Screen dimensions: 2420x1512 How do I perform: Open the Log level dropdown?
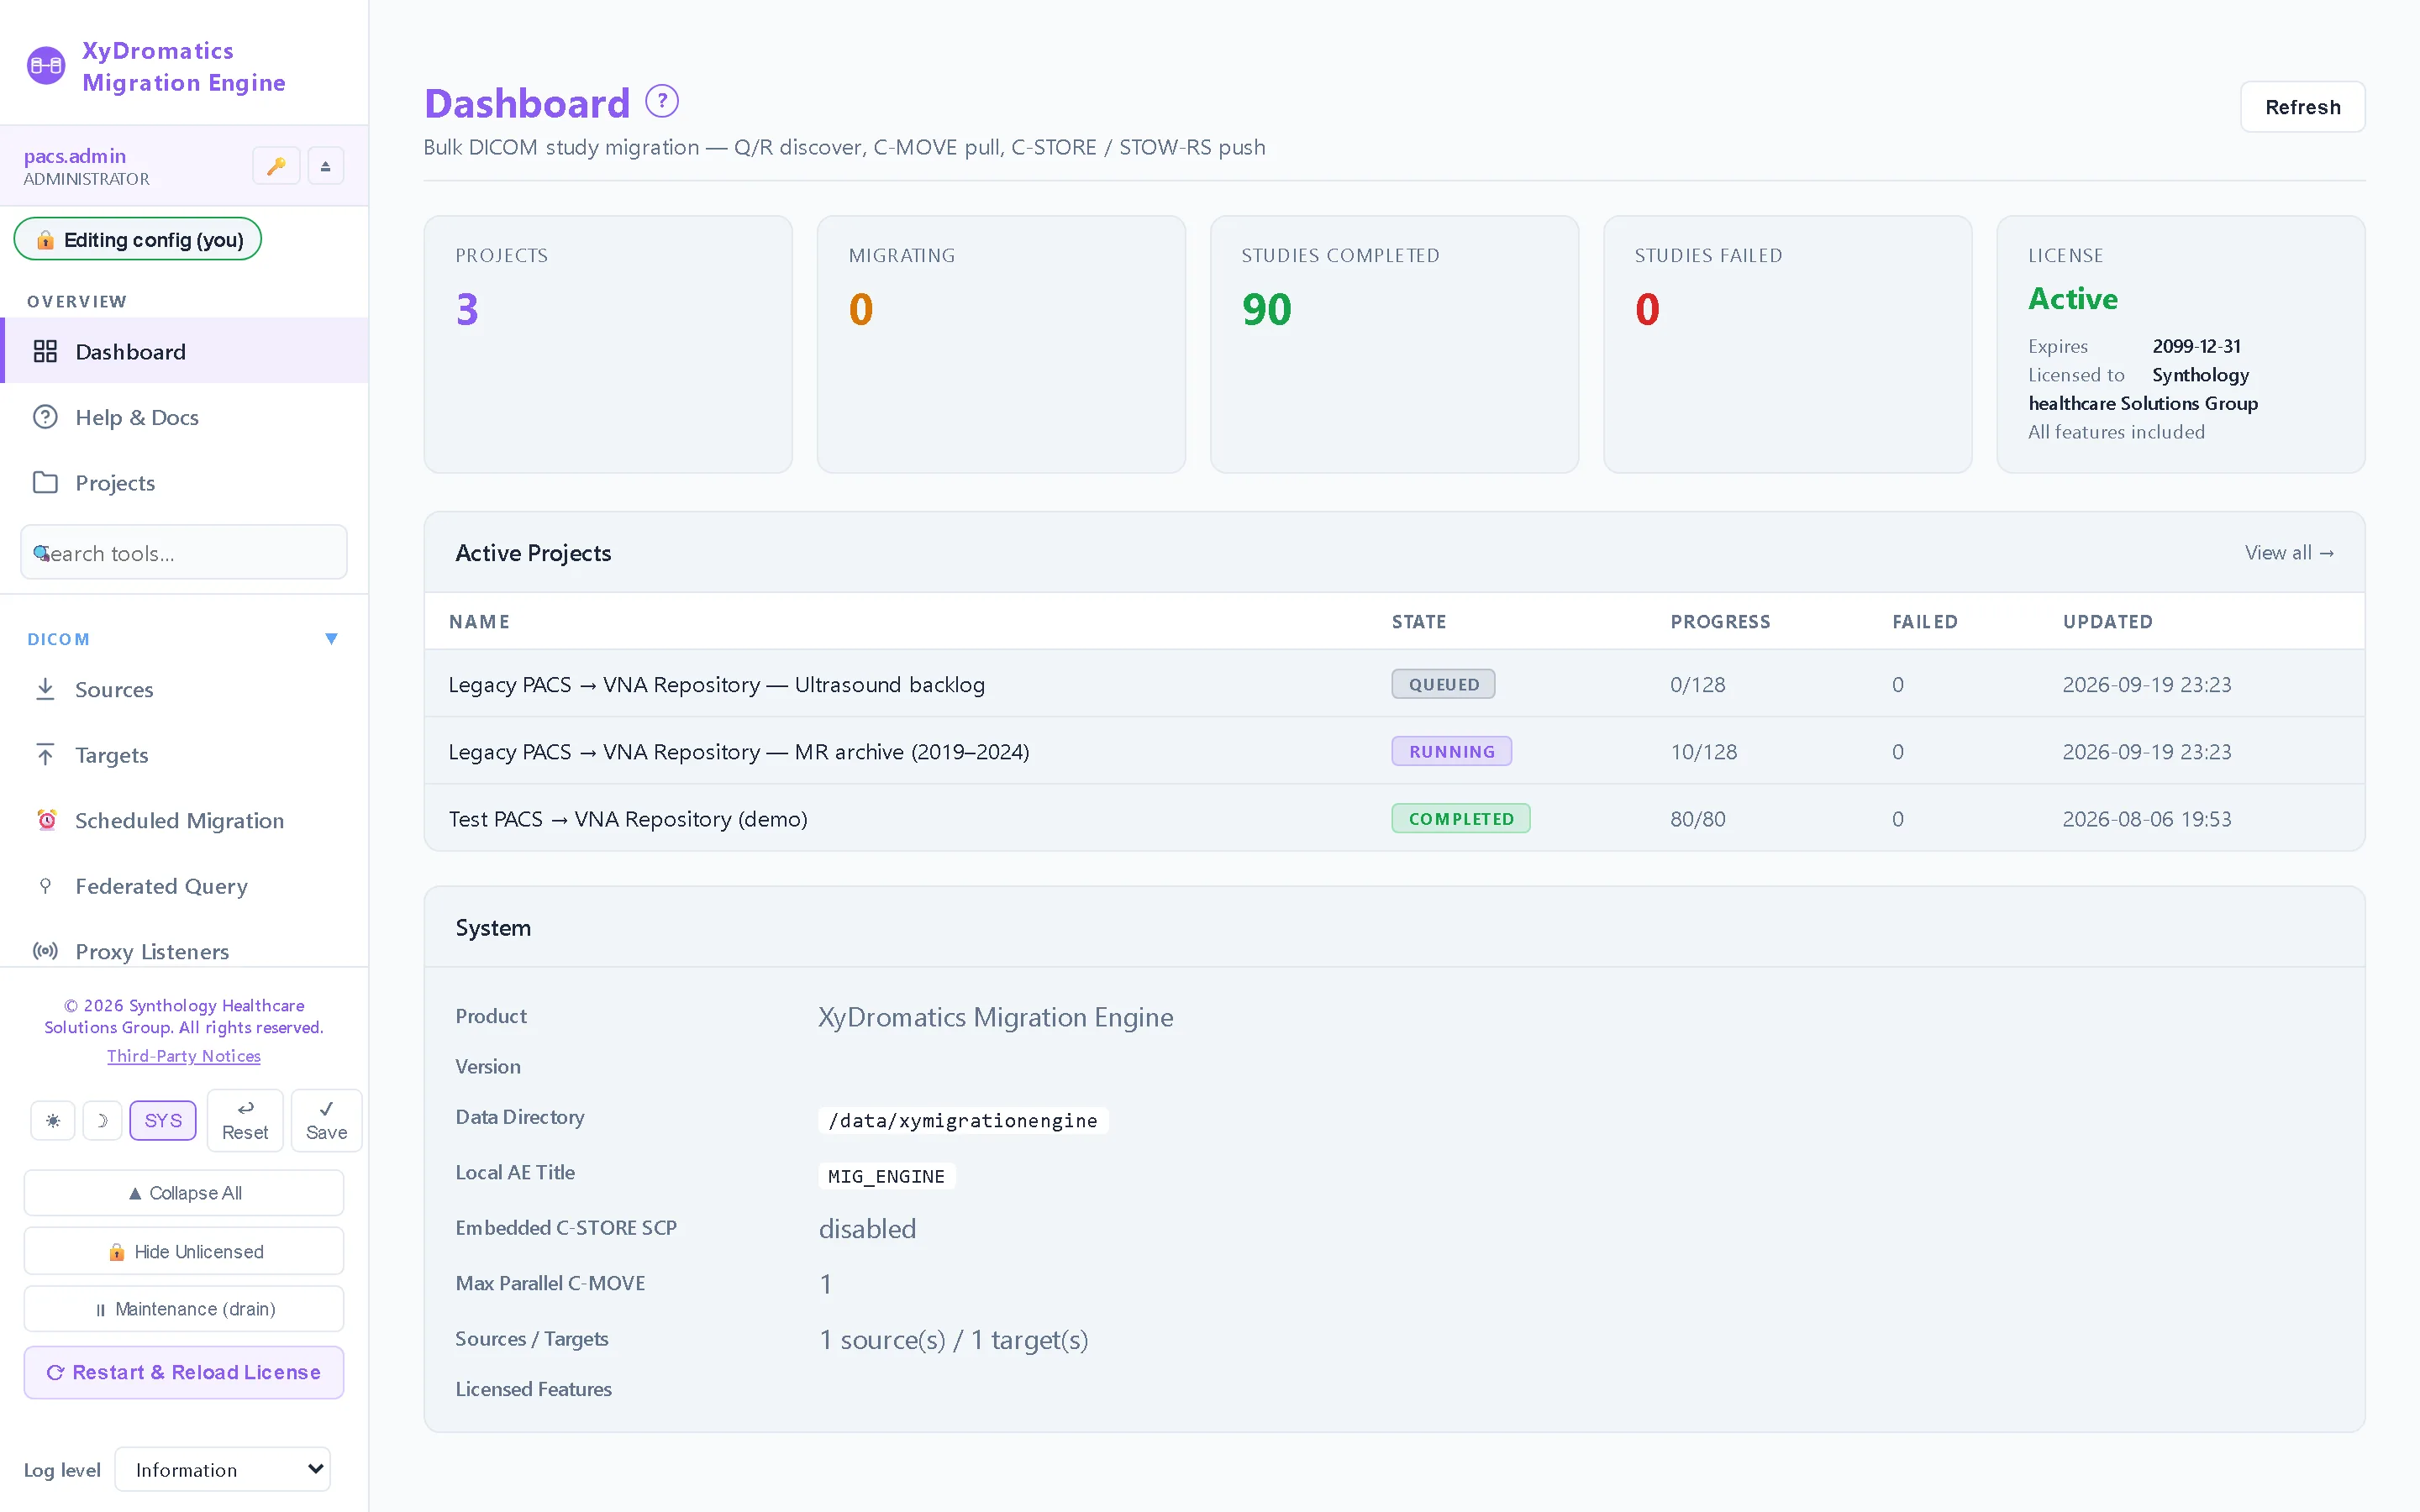pos(222,1469)
